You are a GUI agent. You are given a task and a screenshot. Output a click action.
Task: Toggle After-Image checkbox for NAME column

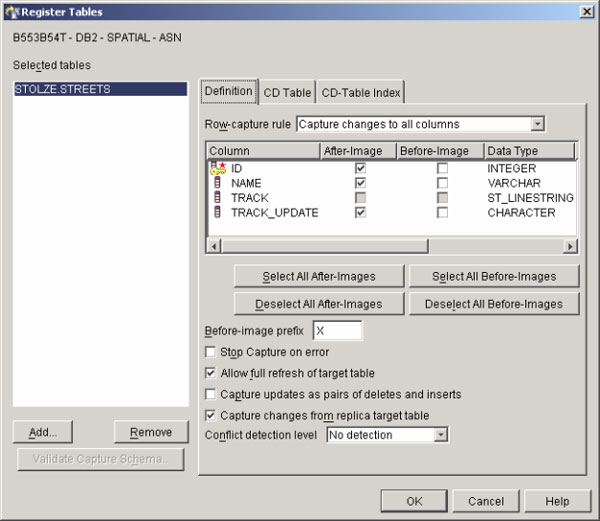[360, 184]
